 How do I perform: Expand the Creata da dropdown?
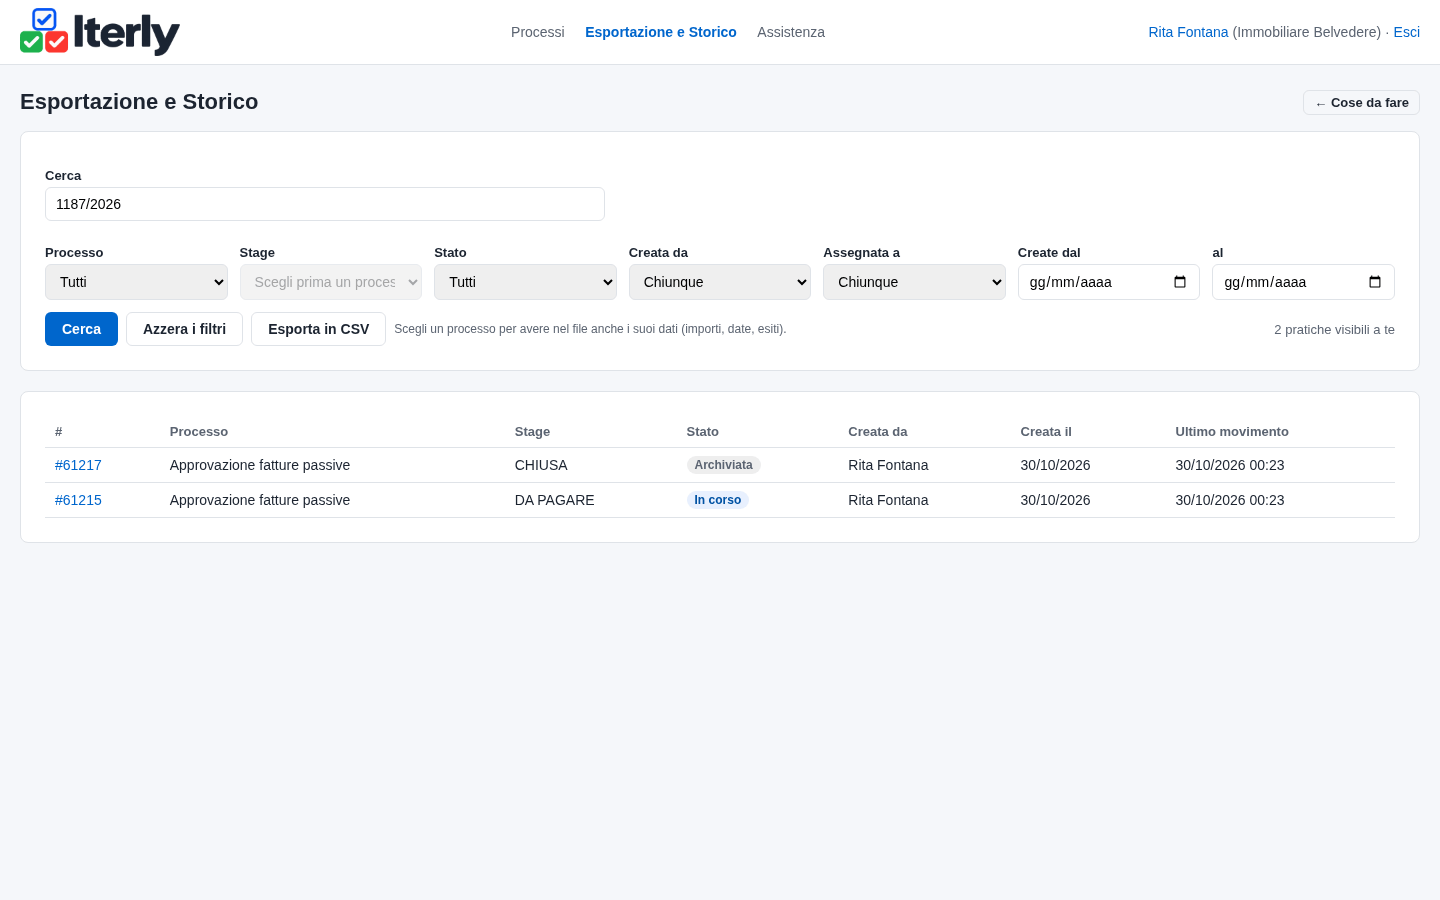pos(720,282)
